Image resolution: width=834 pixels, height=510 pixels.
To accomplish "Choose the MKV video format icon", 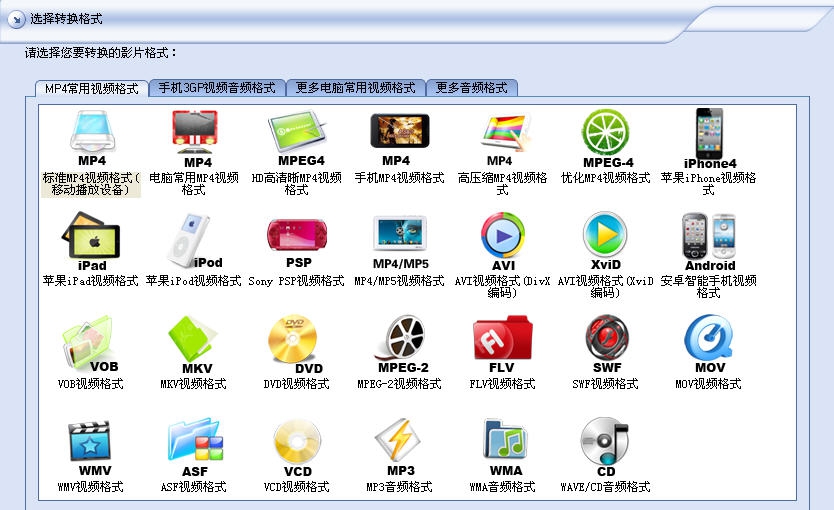I will pyautogui.click(x=194, y=345).
